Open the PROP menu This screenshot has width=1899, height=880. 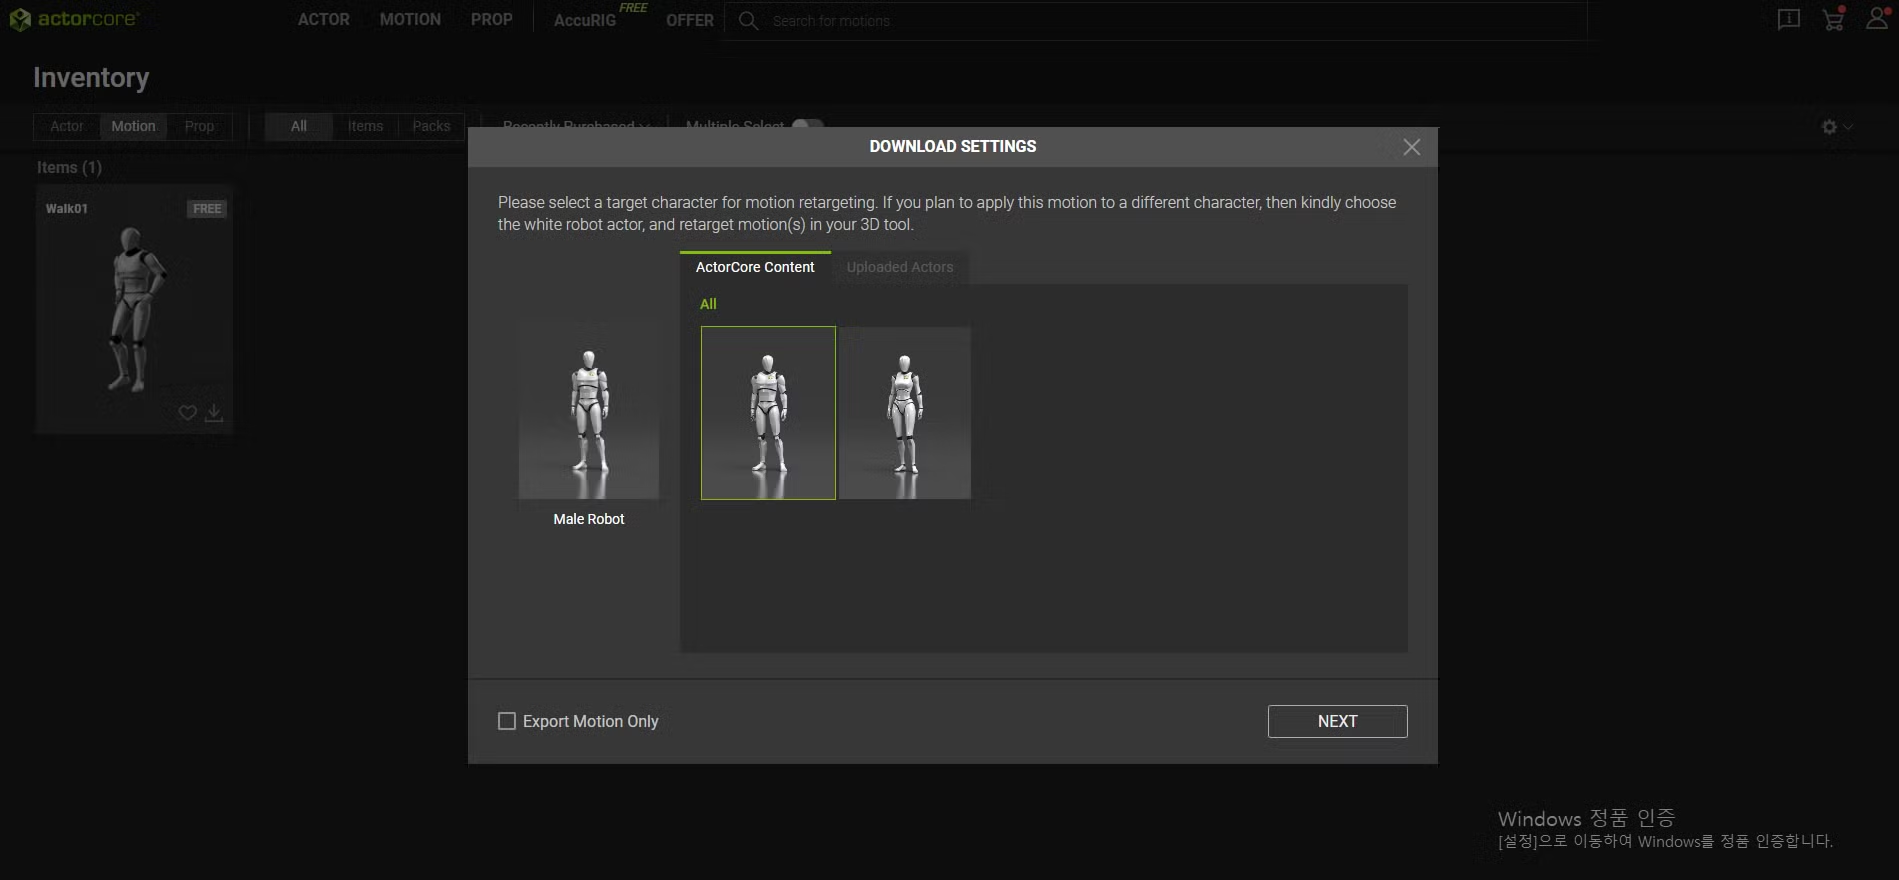coord(492,19)
